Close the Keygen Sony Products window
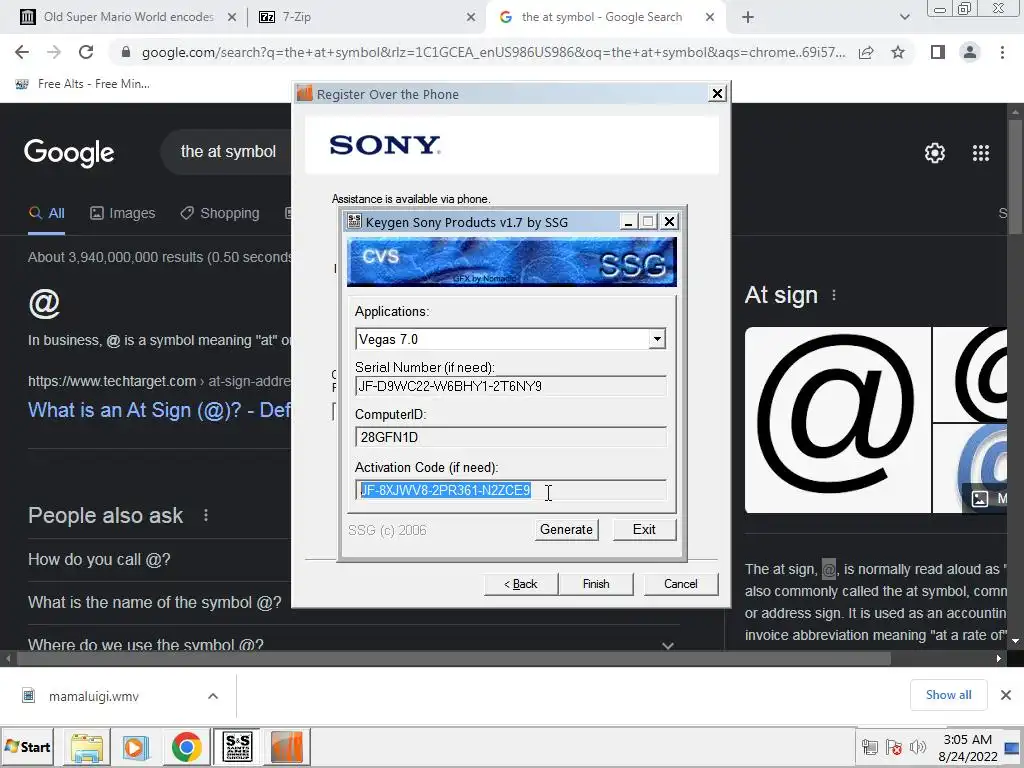Screen dimensions: 1024x768 [x=669, y=222]
